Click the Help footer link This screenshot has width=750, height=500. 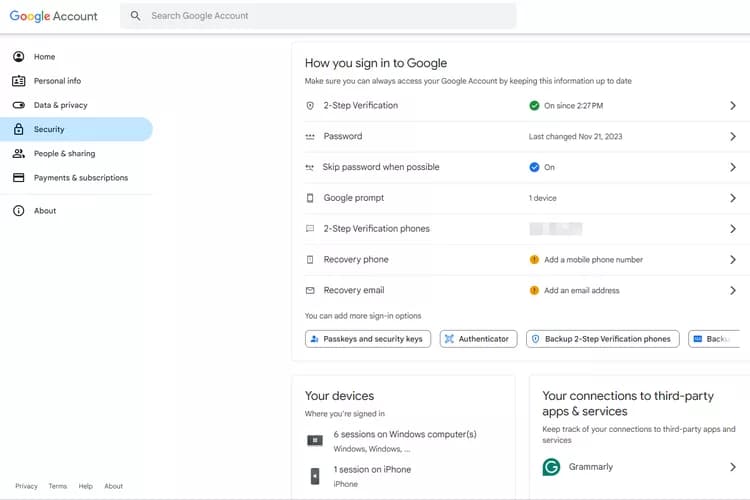86,486
